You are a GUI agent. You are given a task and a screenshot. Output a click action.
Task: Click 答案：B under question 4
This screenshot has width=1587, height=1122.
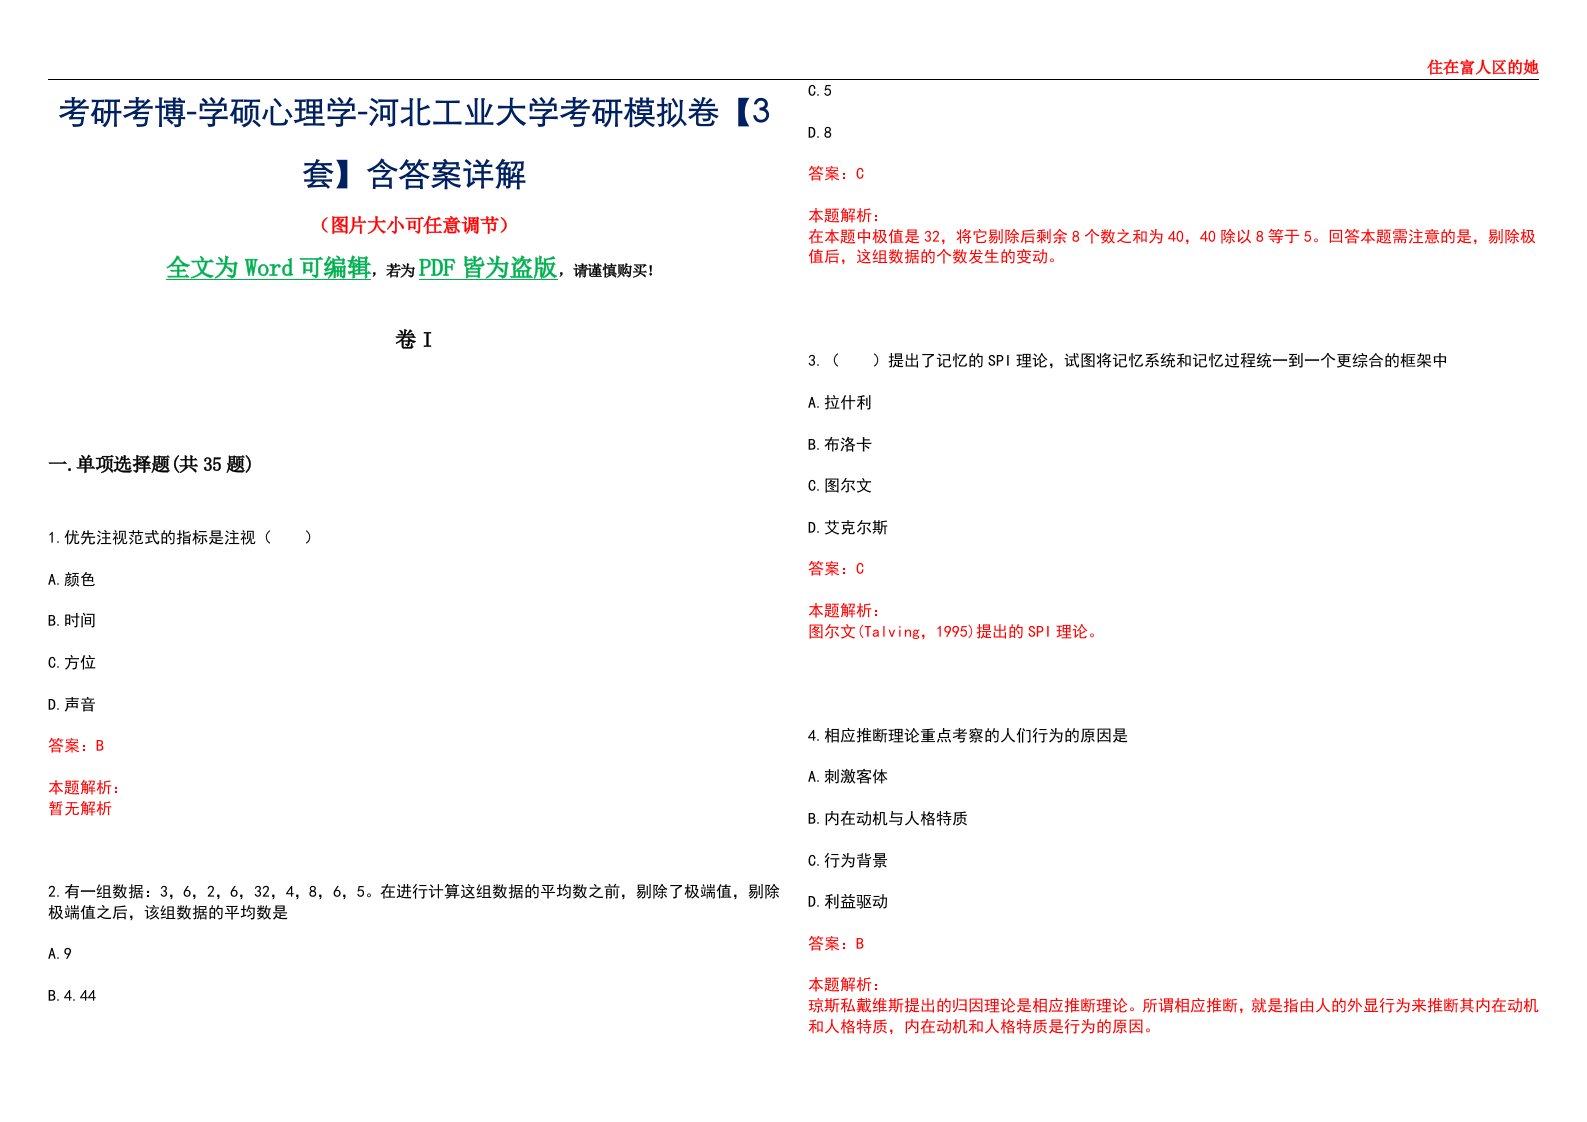pyautogui.click(x=836, y=943)
